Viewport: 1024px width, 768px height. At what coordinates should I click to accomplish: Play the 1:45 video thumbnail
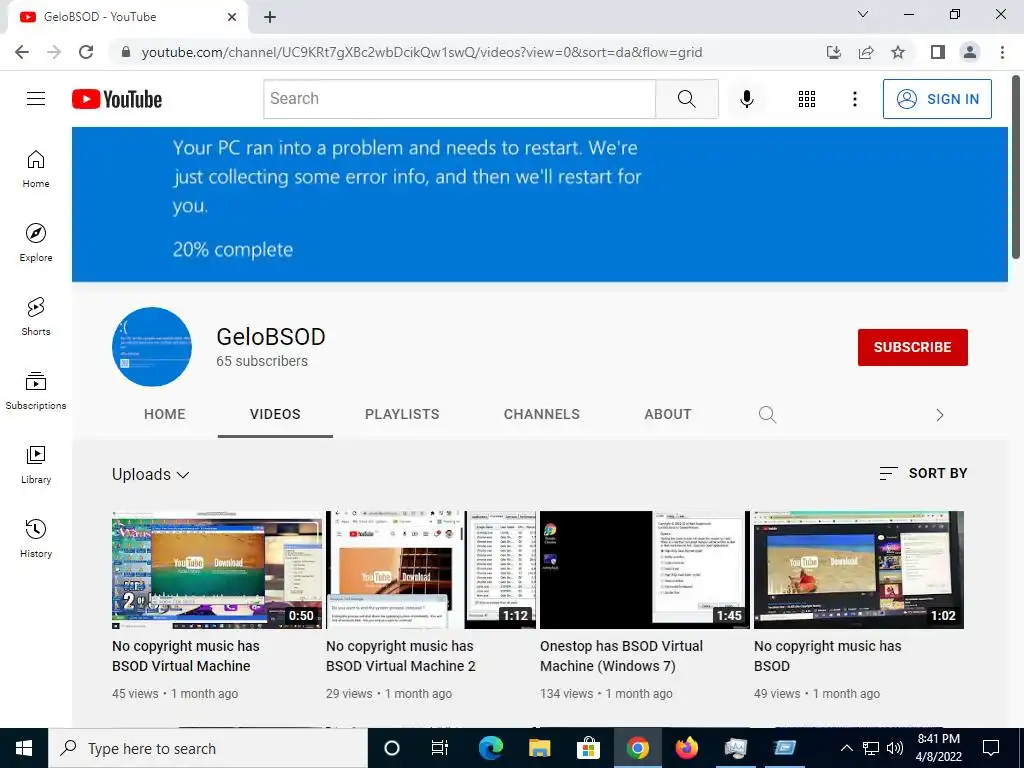(x=645, y=569)
